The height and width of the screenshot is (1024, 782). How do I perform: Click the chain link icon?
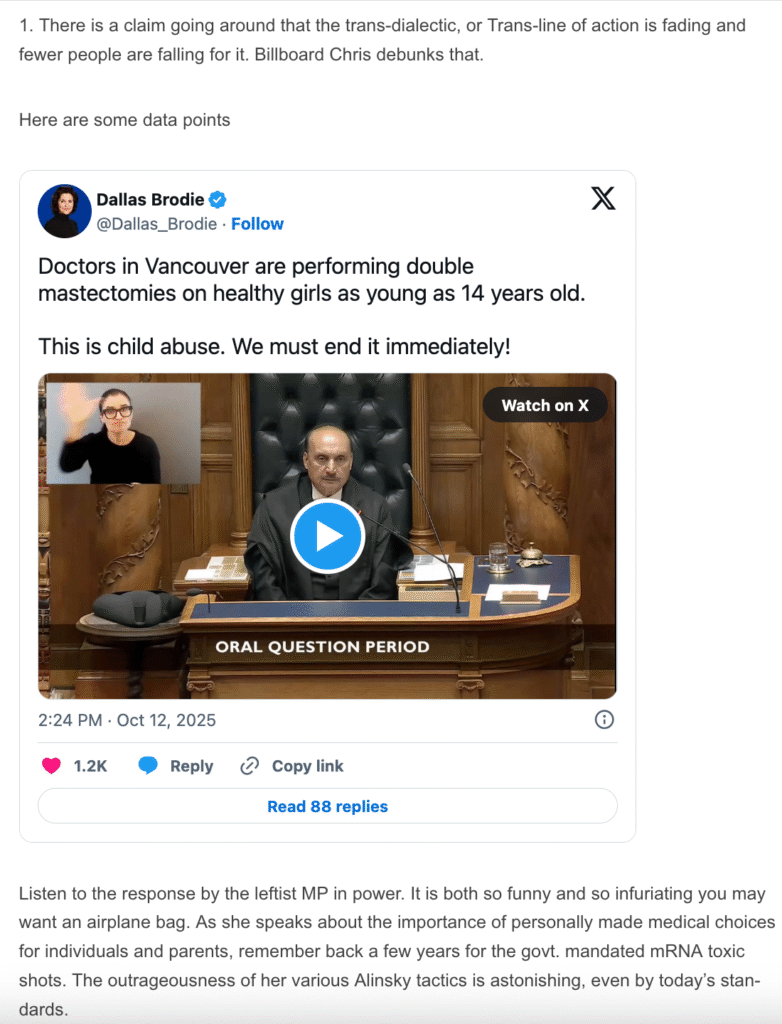[250, 766]
